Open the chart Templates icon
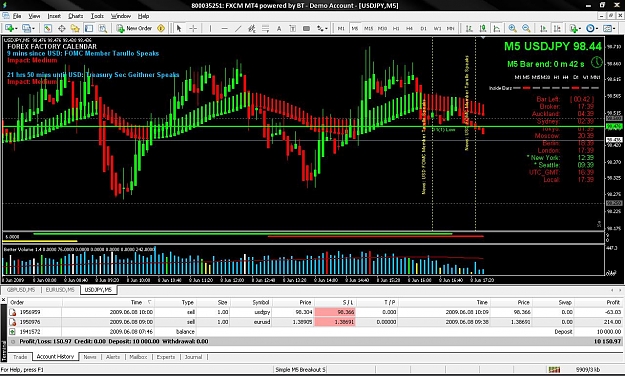The image size is (625, 376). point(607,28)
